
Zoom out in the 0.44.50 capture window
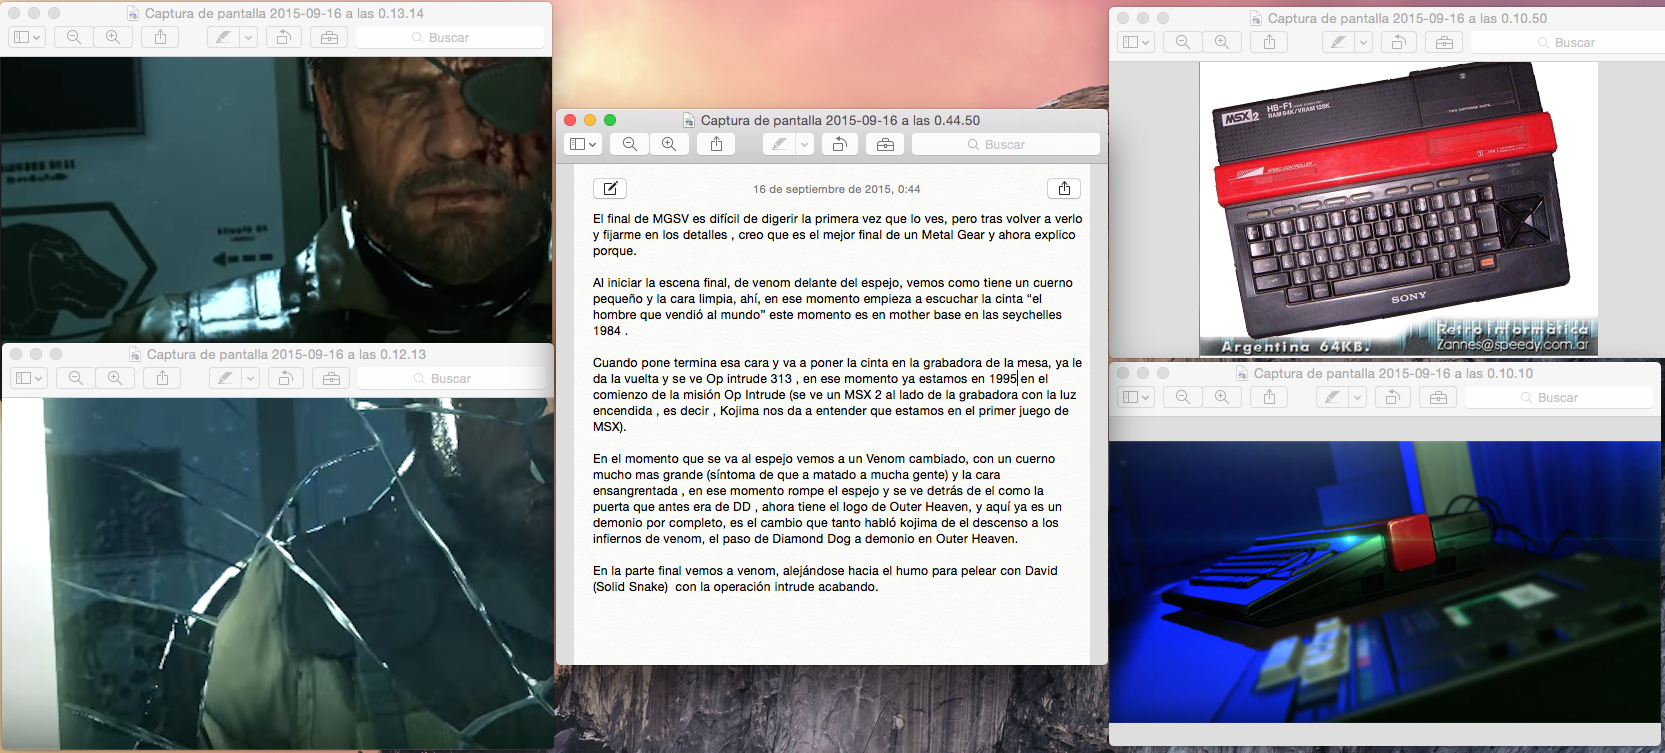[x=629, y=144]
